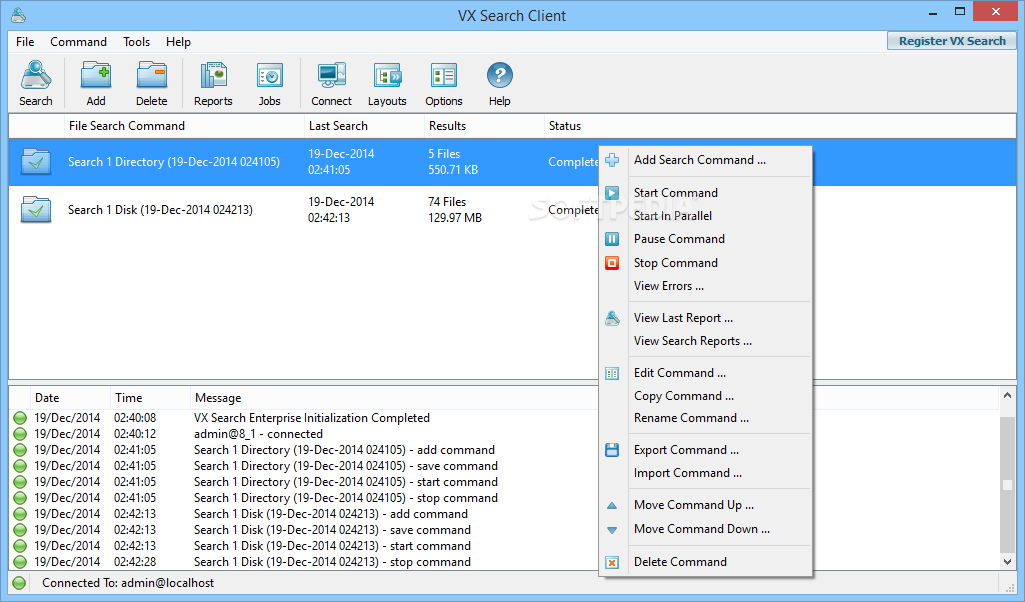
Task: Click the red X icon beside Delete Command
Action: point(612,562)
